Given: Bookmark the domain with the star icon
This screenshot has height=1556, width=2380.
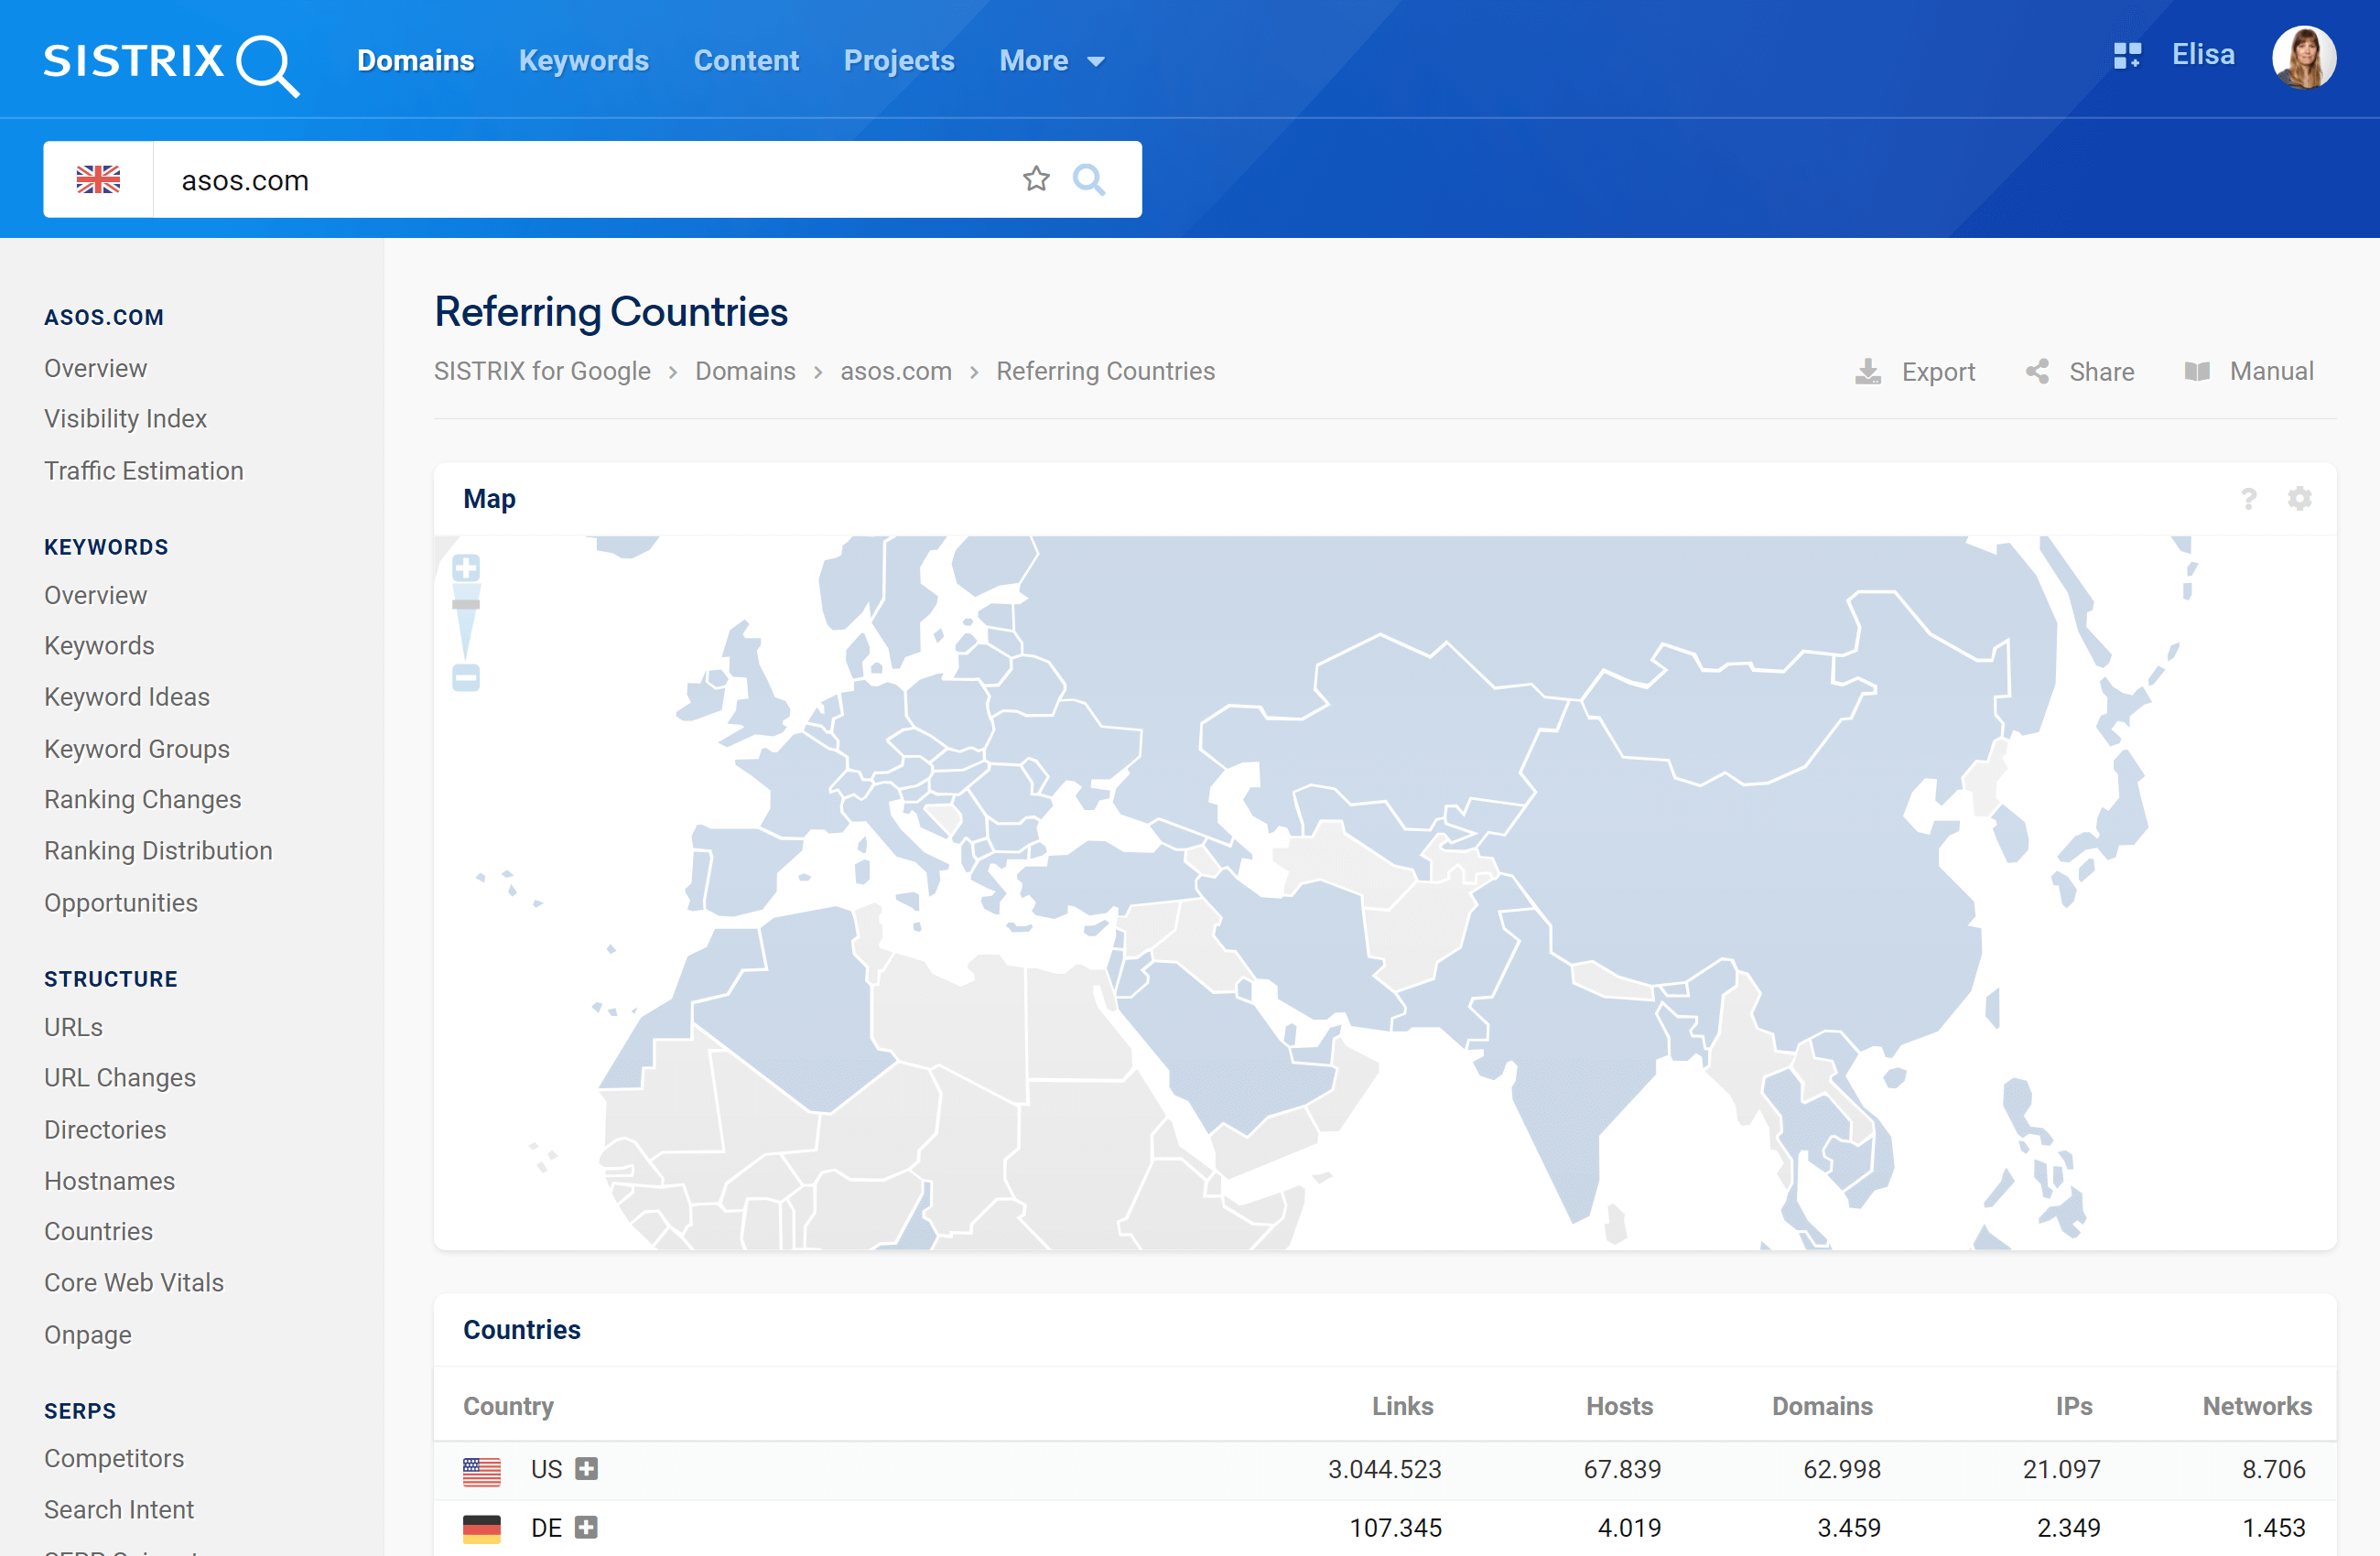Looking at the screenshot, I should (1036, 179).
